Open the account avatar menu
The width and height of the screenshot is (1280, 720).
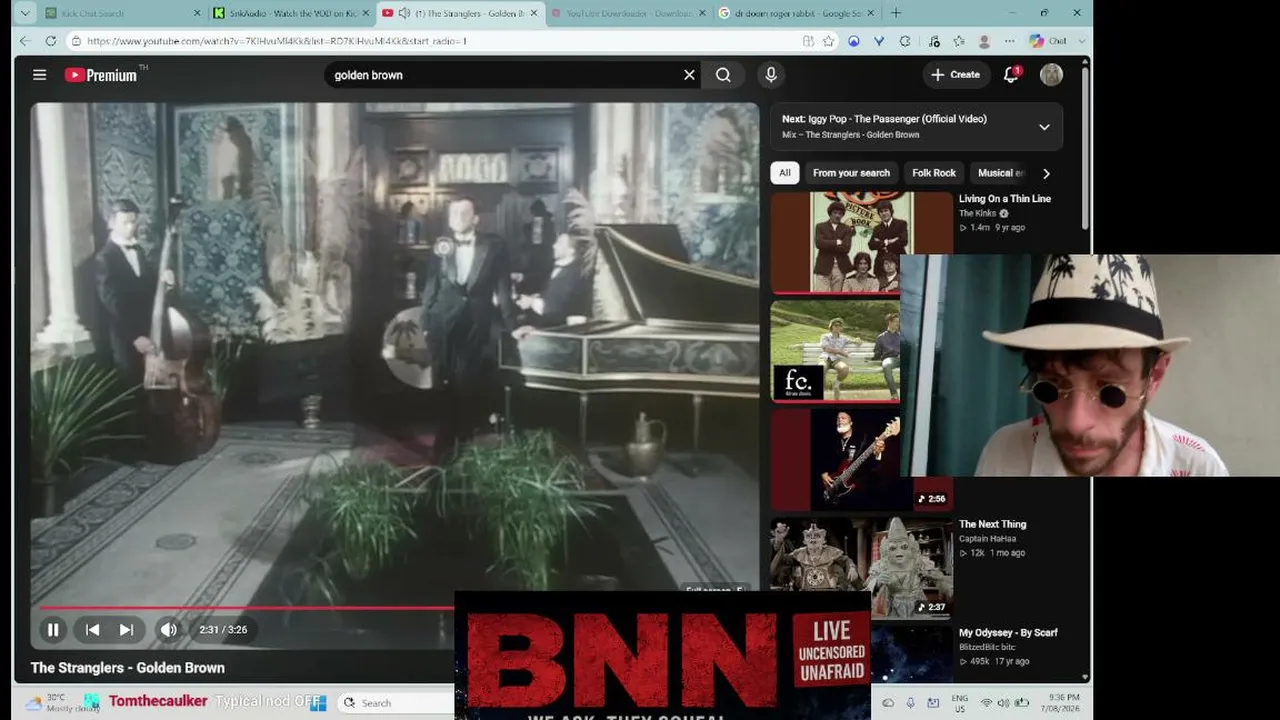pyautogui.click(x=1051, y=75)
